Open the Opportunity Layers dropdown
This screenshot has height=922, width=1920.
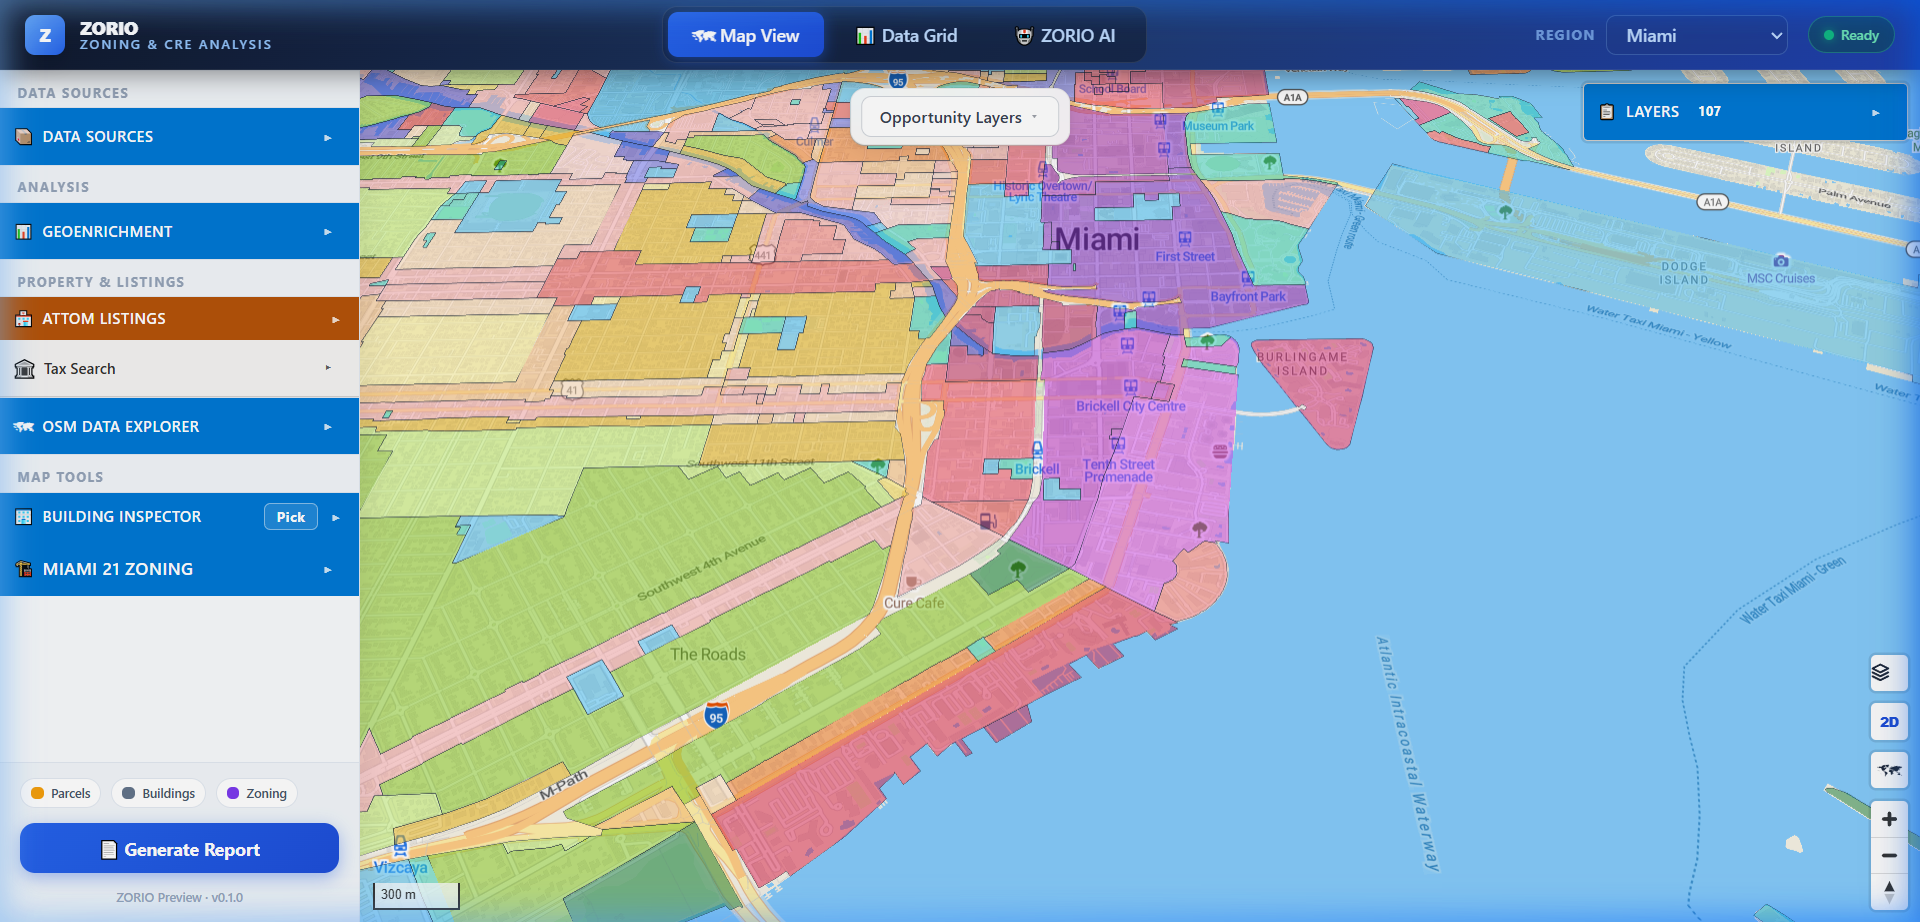[960, 118]
